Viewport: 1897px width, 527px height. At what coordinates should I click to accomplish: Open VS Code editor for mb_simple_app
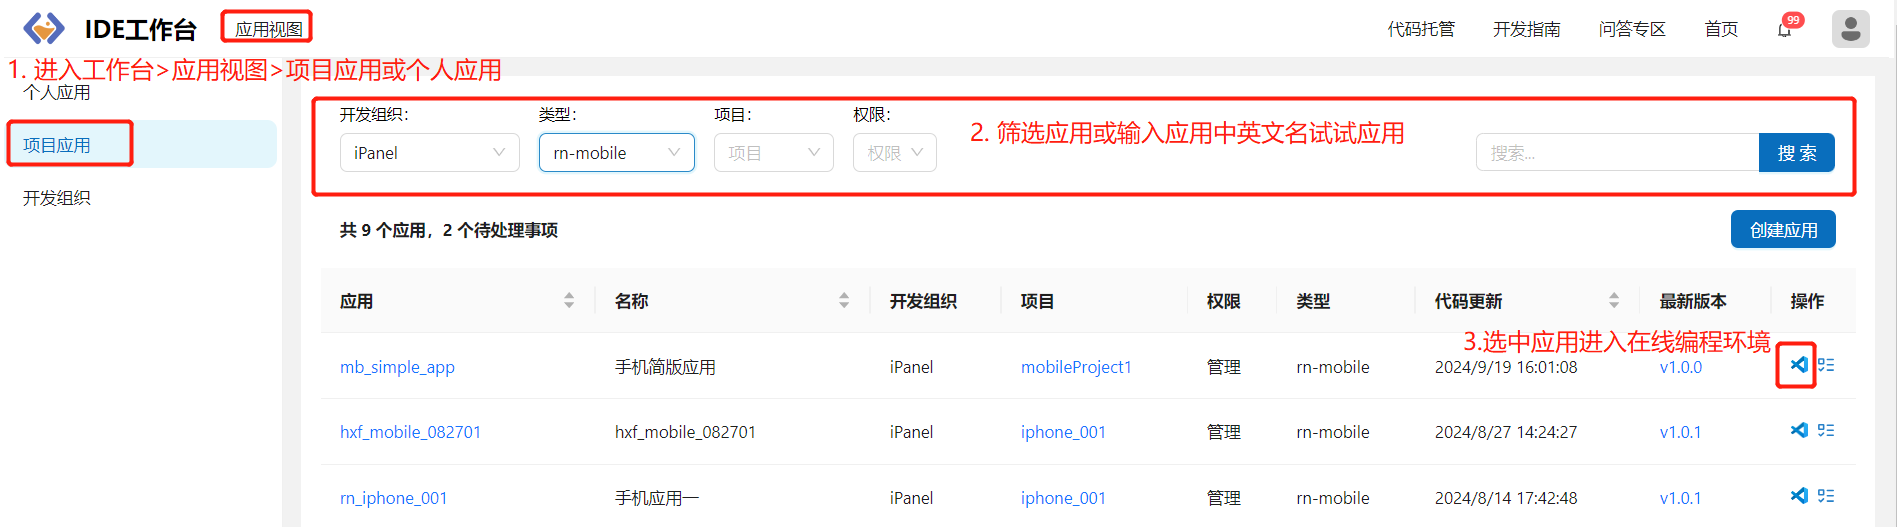pos(1798,365)
